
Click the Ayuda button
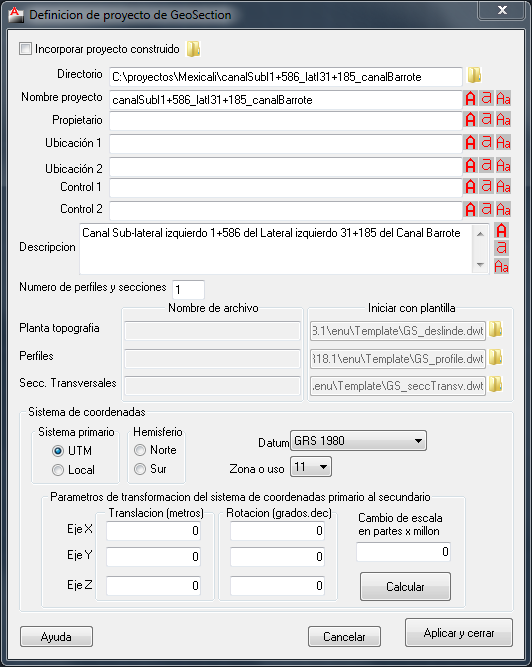(x=56, y=636)
